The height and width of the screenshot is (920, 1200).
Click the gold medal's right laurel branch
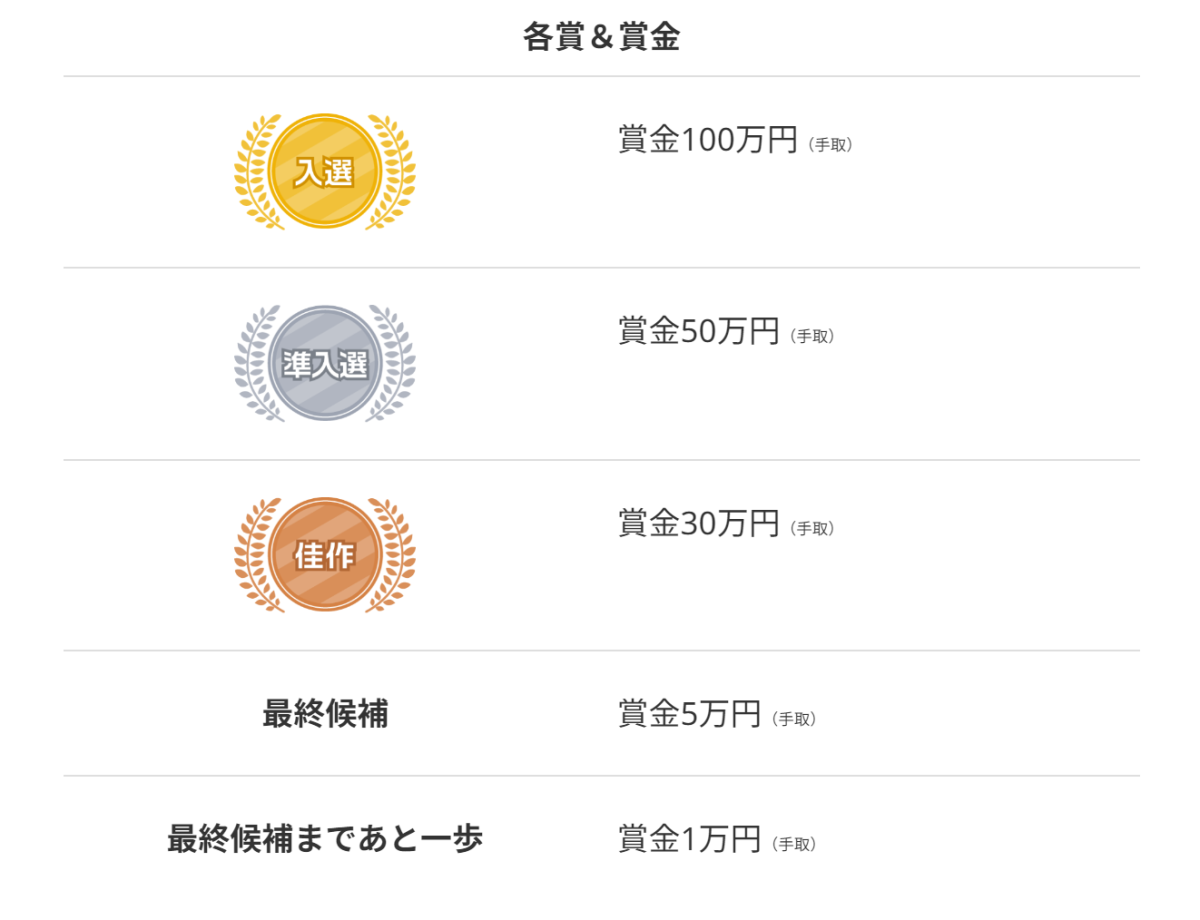pos(396,175)
